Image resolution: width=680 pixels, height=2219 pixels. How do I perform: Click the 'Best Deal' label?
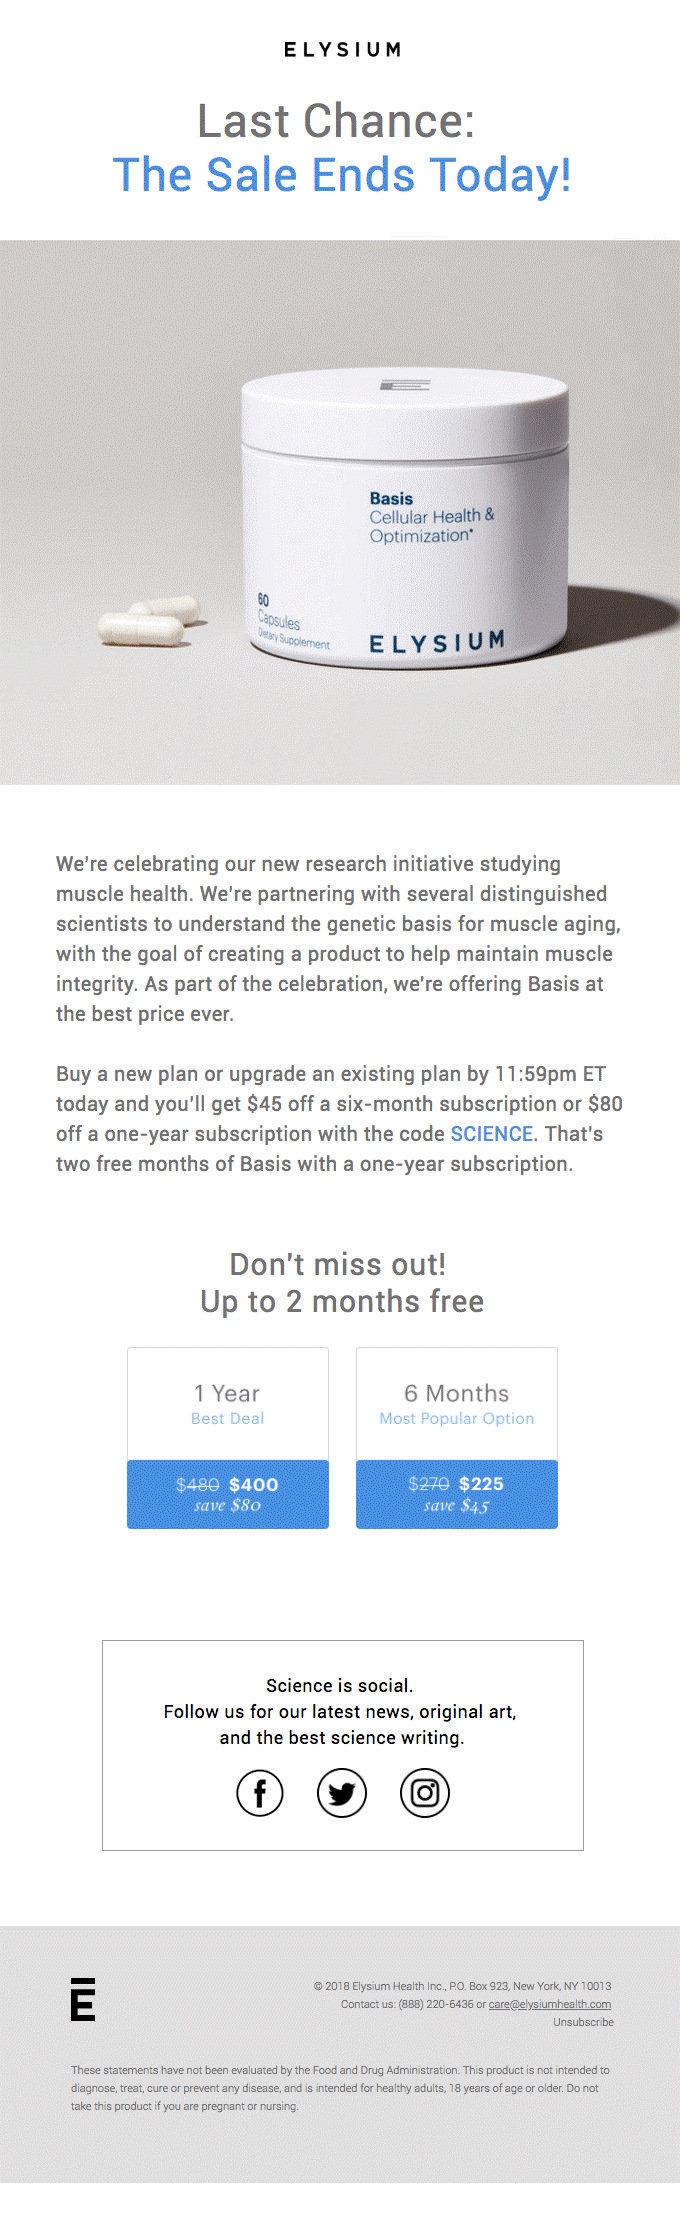click(228, 1418)
